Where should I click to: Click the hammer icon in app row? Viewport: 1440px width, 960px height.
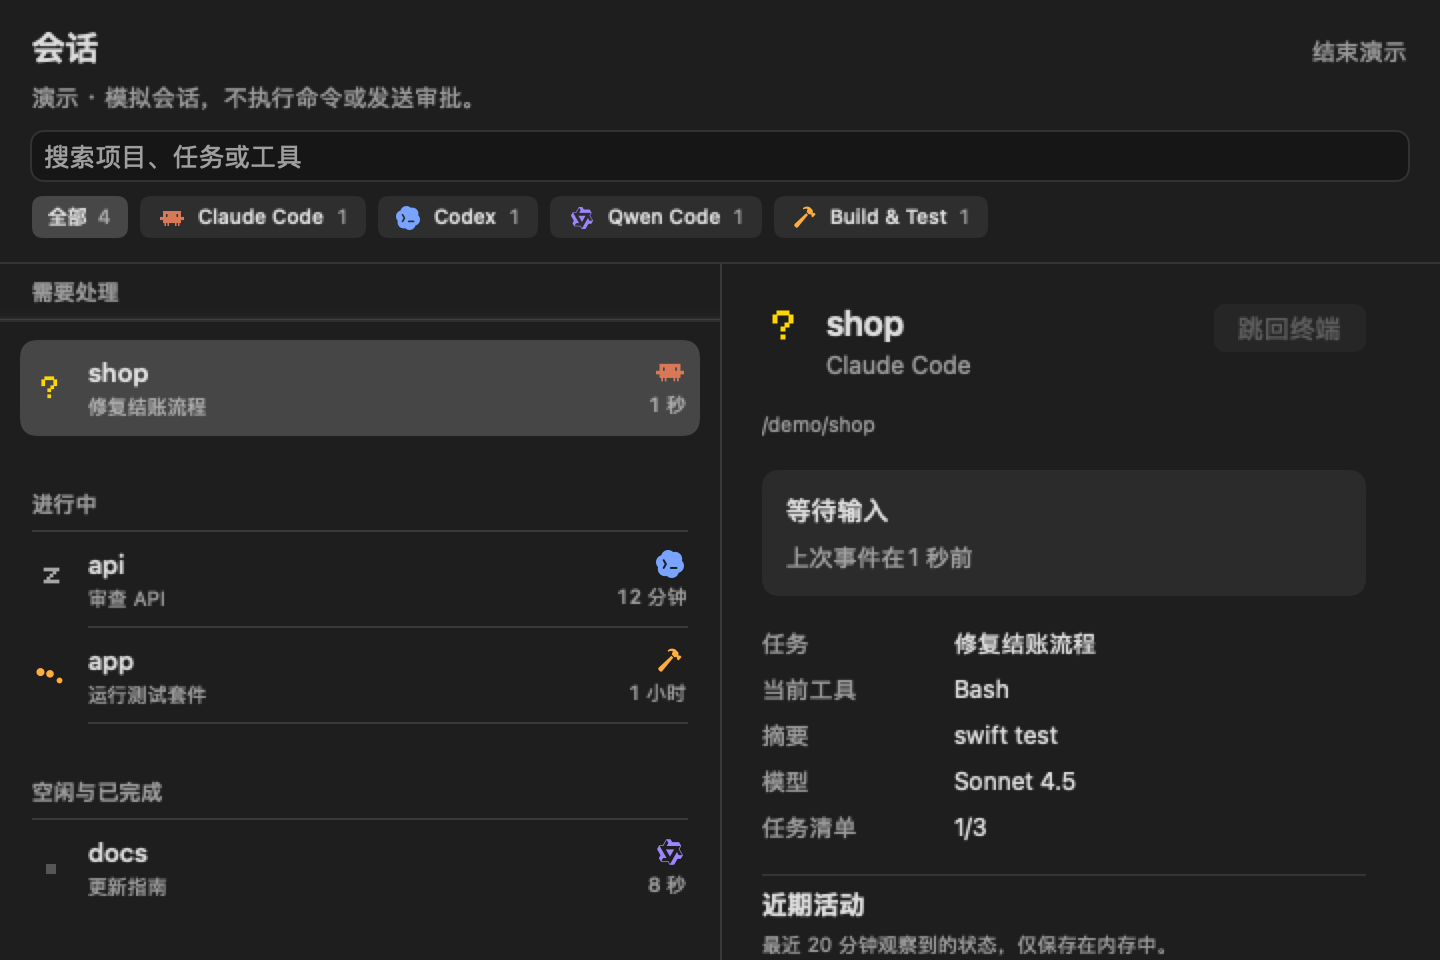click(x=669, y=660)
